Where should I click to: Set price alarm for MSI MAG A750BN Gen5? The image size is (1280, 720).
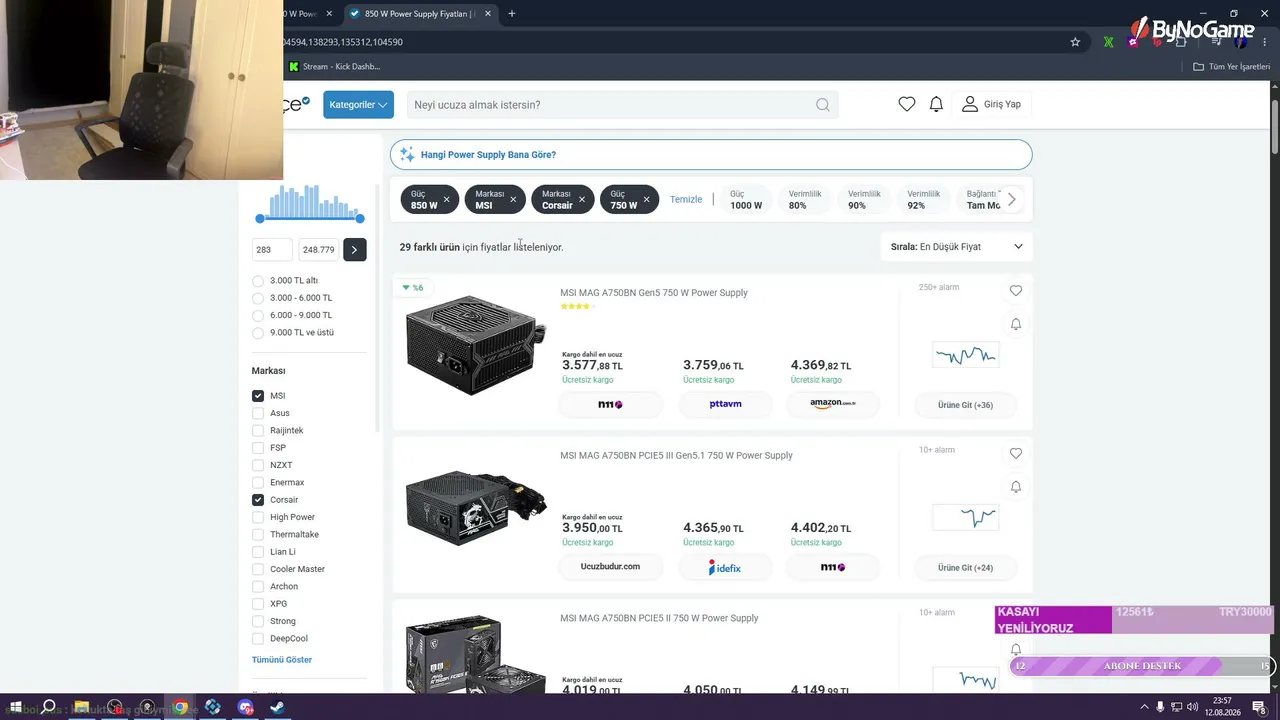1016,324
